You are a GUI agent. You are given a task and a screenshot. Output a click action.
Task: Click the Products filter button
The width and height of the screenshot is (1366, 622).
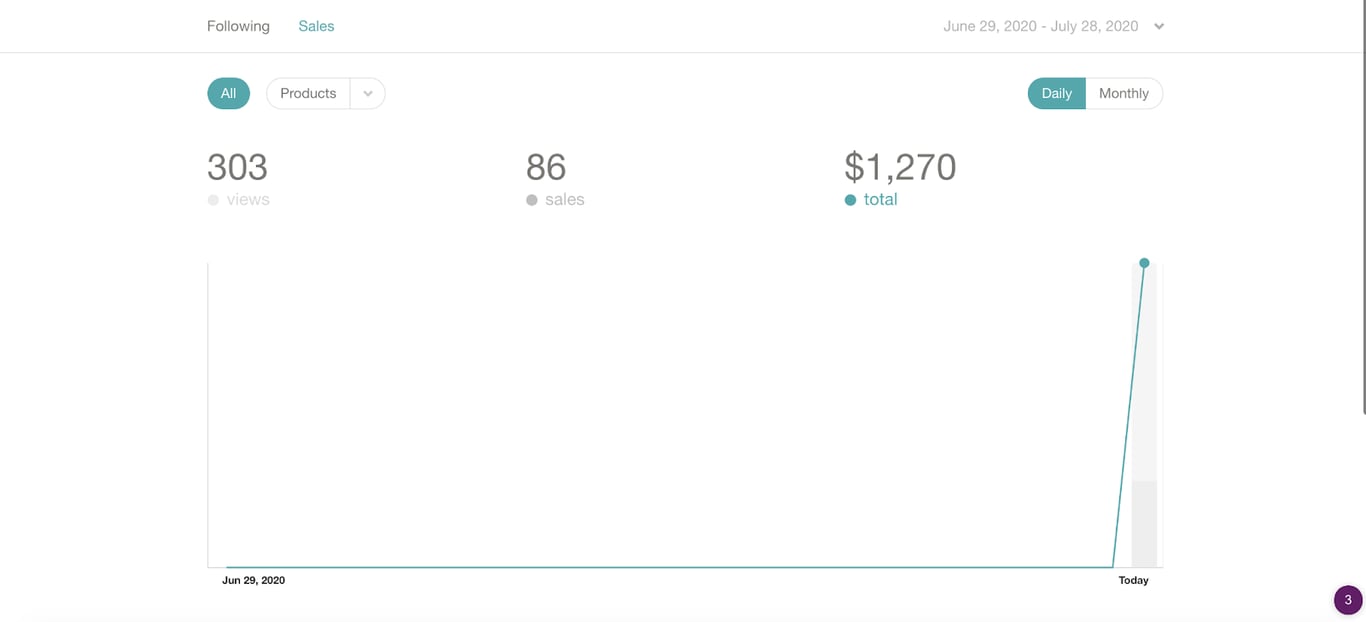click(x=308, y=93)
